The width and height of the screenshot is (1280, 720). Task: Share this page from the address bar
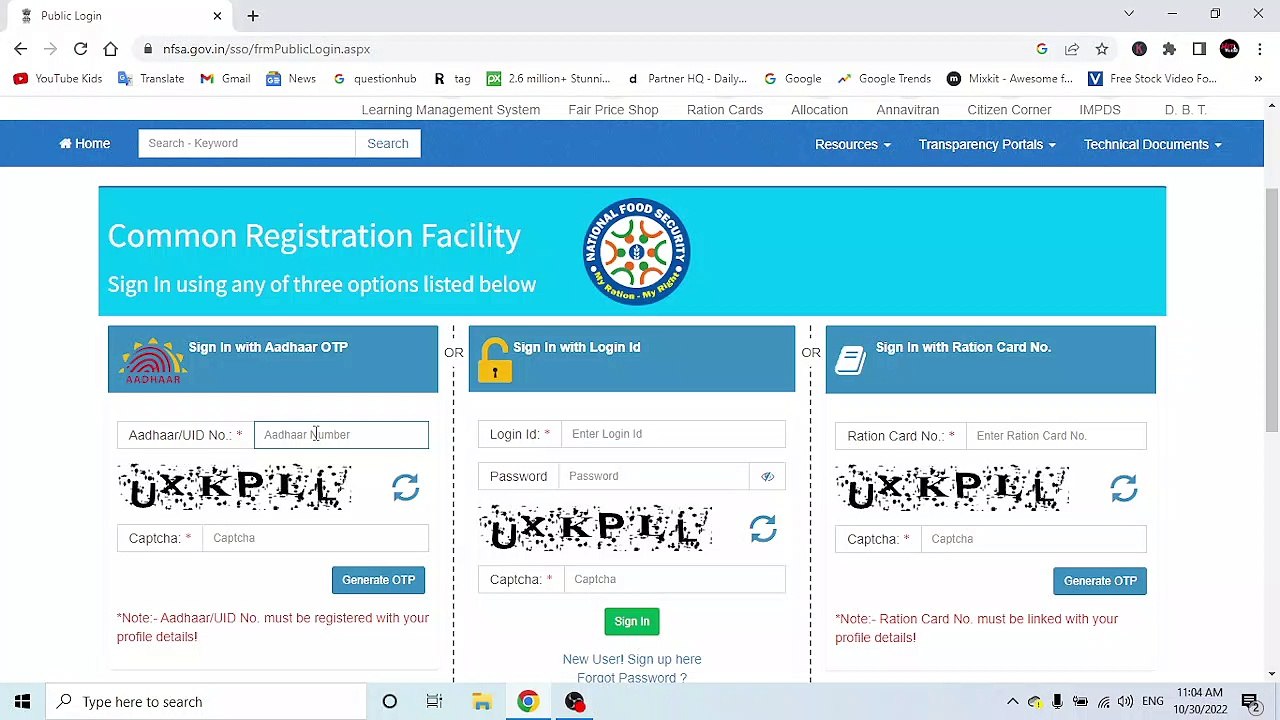[1071, 49]
